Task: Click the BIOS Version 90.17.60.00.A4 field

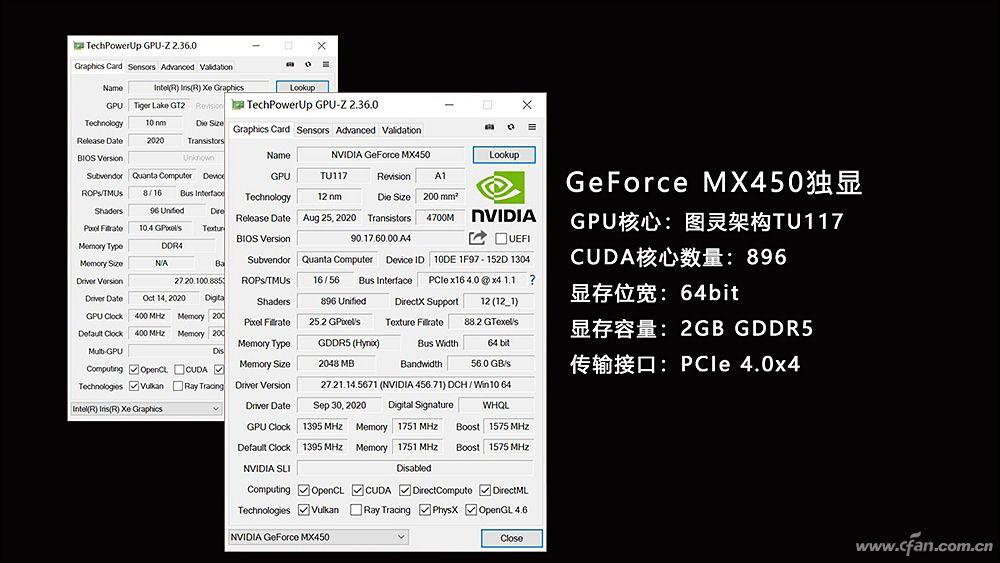Action: coord(381,238)
